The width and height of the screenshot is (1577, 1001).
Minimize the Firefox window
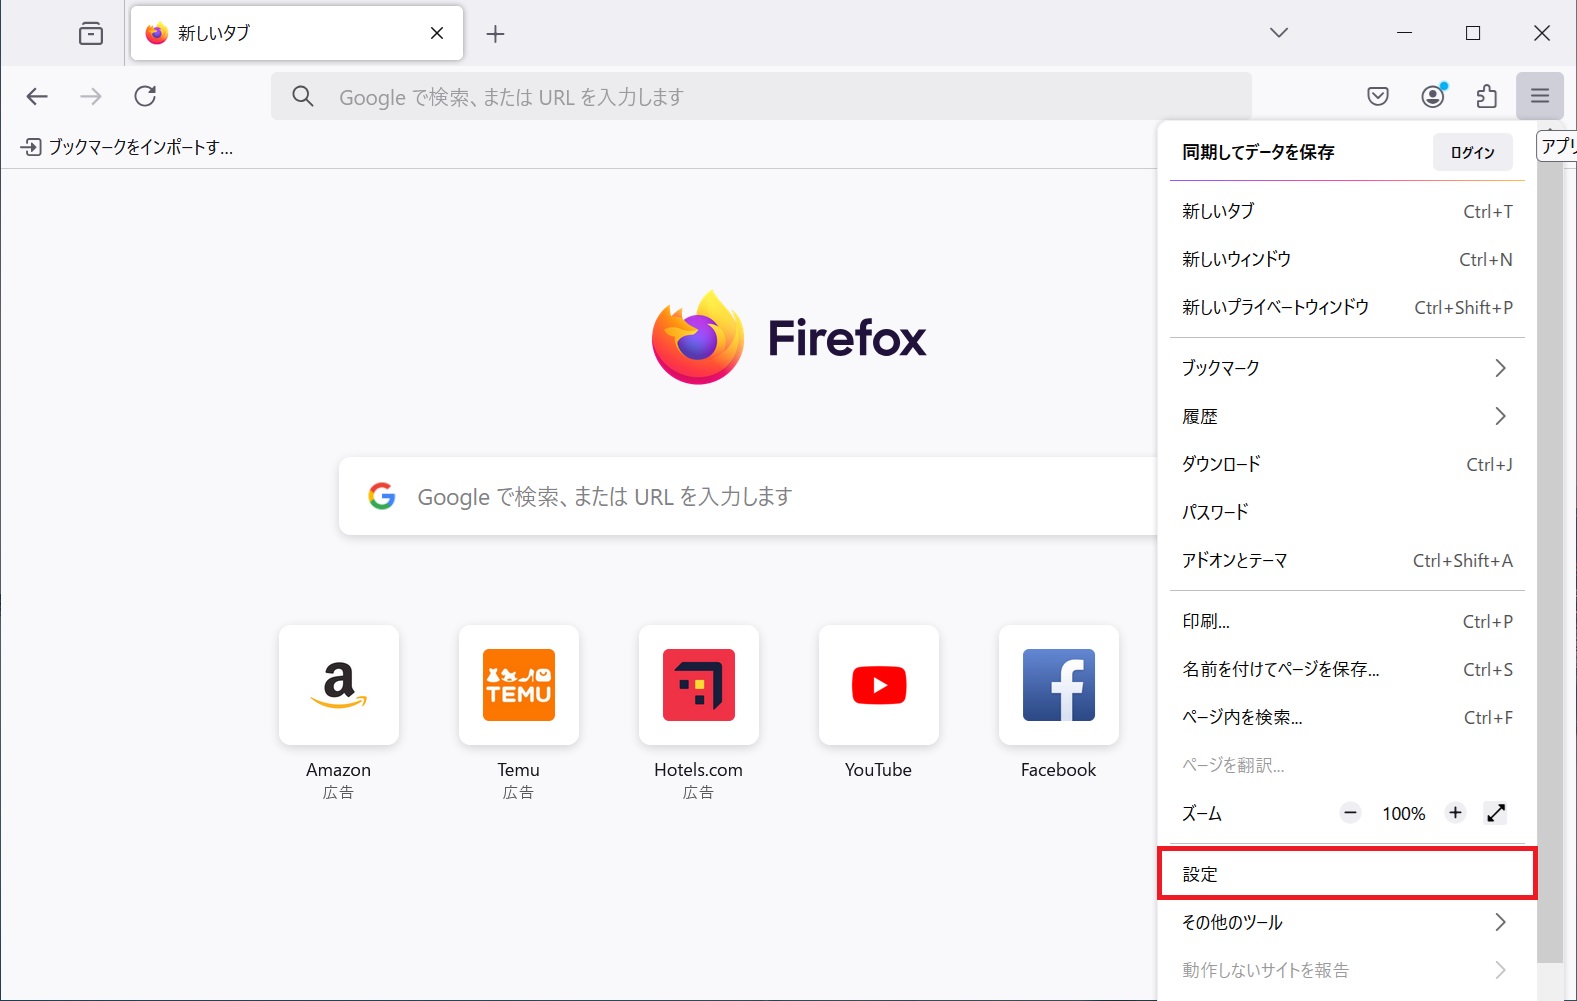[1404, 33]
